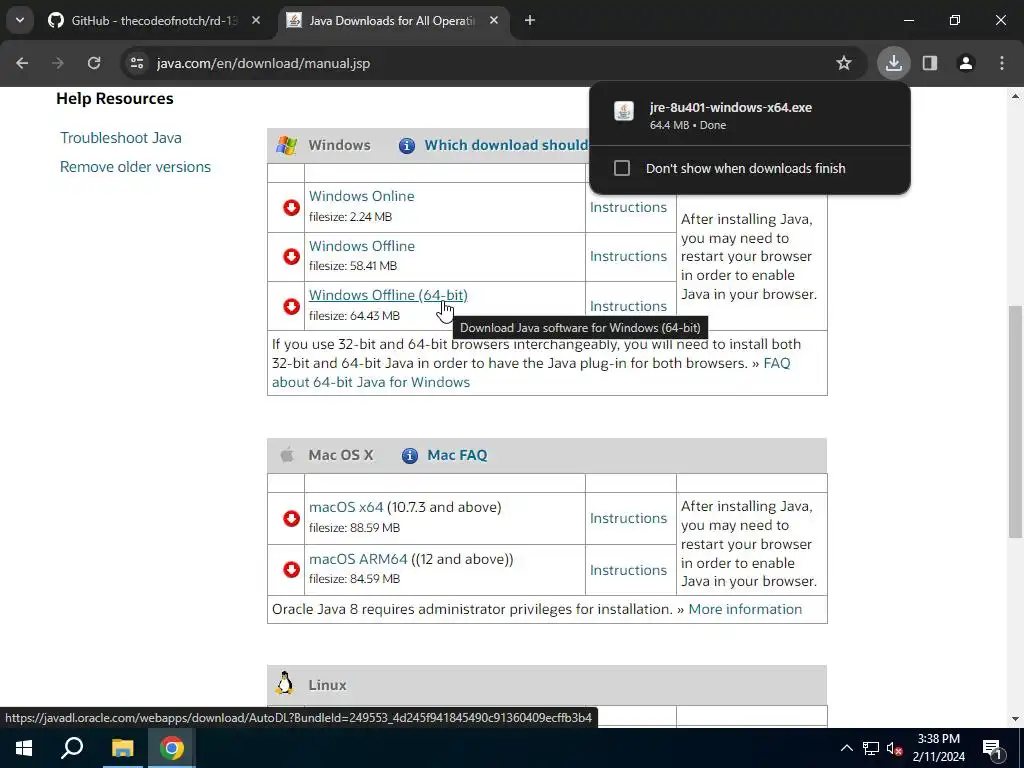
Task: Check Don't show when downloads finish
Action: point(622,168)
